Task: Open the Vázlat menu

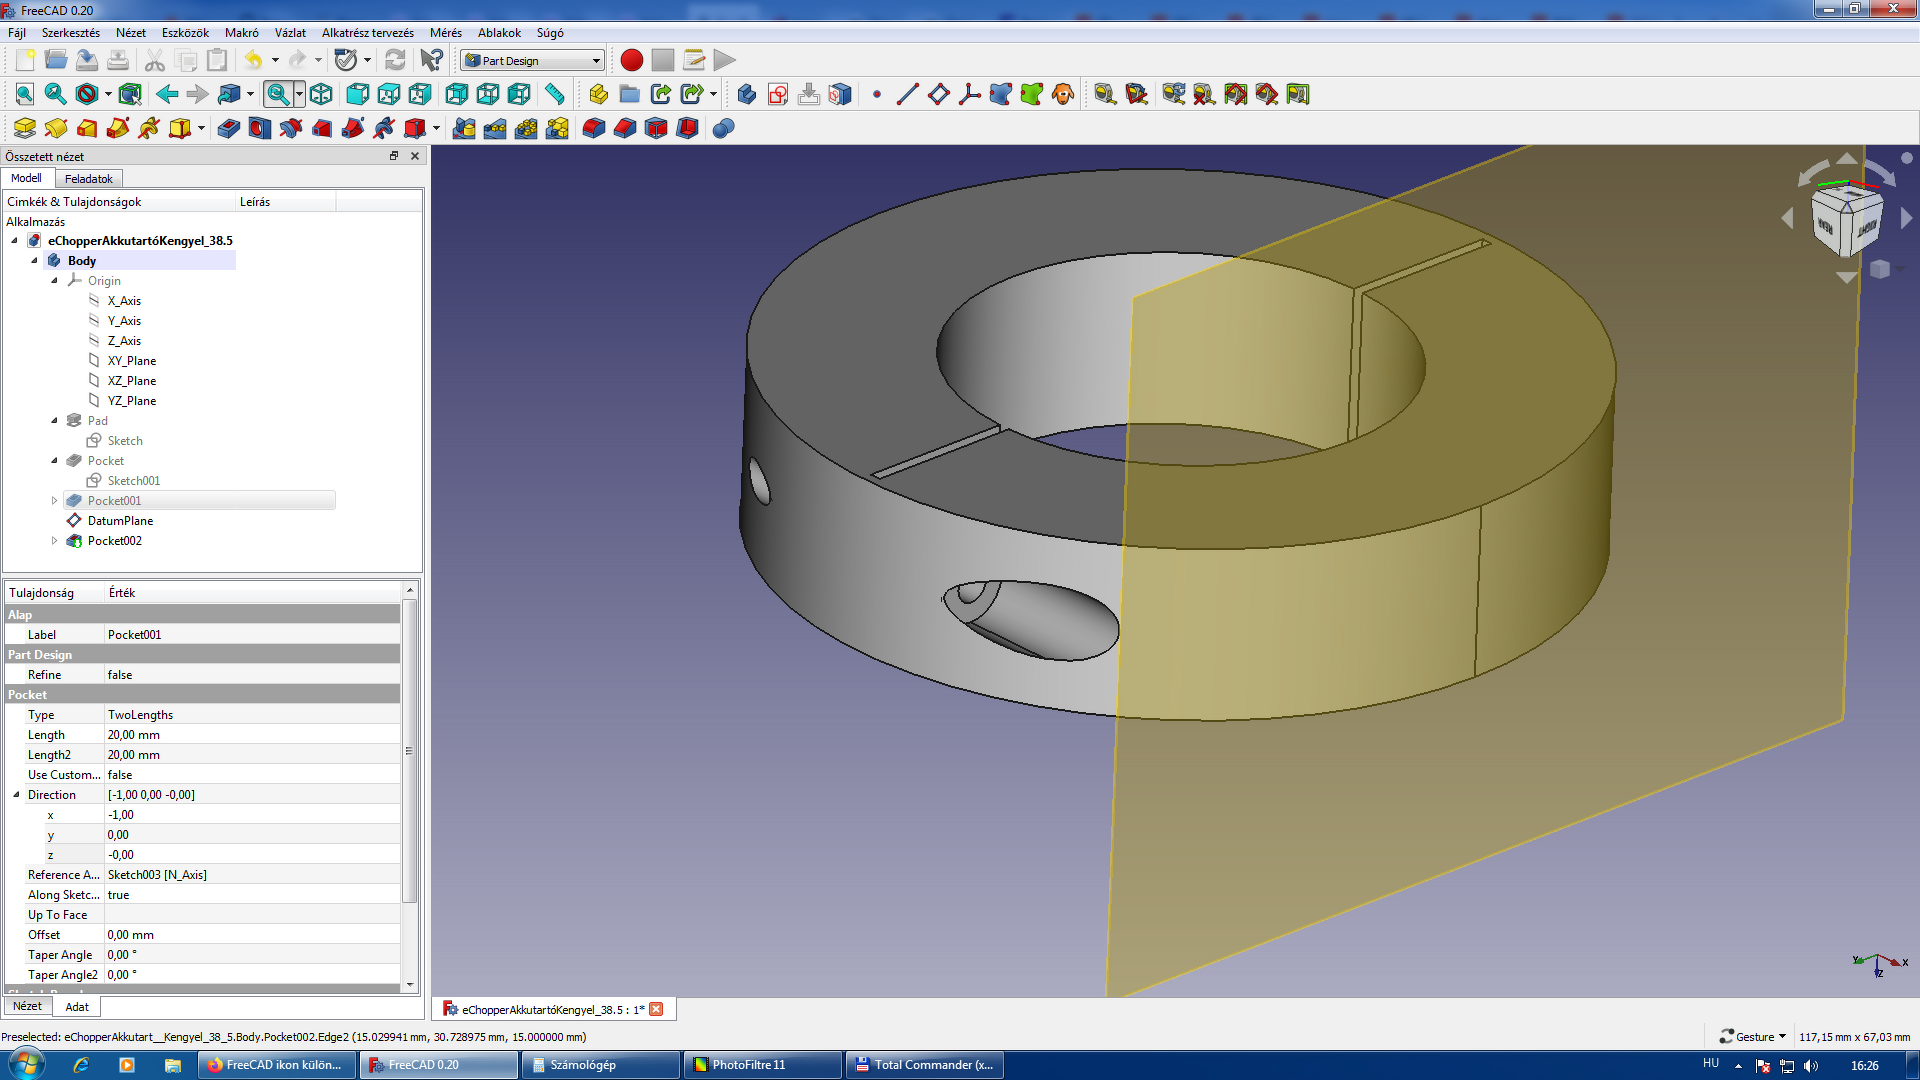Action: click(x=289, y=33)
